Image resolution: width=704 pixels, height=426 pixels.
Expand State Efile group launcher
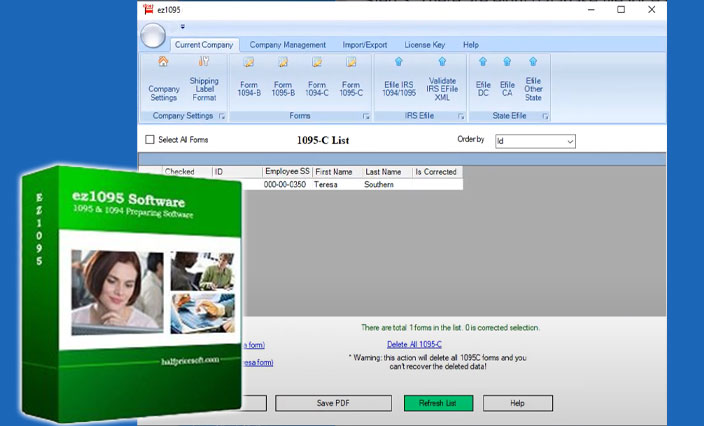pos(545,116)
